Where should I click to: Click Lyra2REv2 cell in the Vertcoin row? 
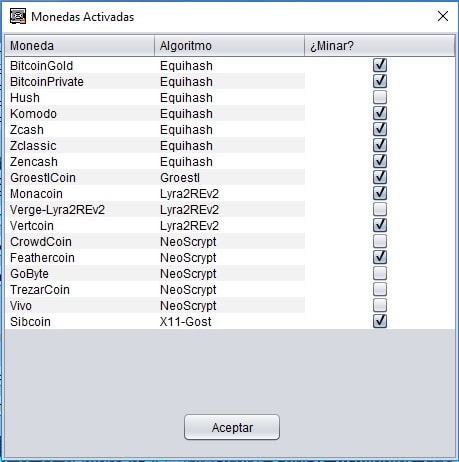tap(229, 226)
